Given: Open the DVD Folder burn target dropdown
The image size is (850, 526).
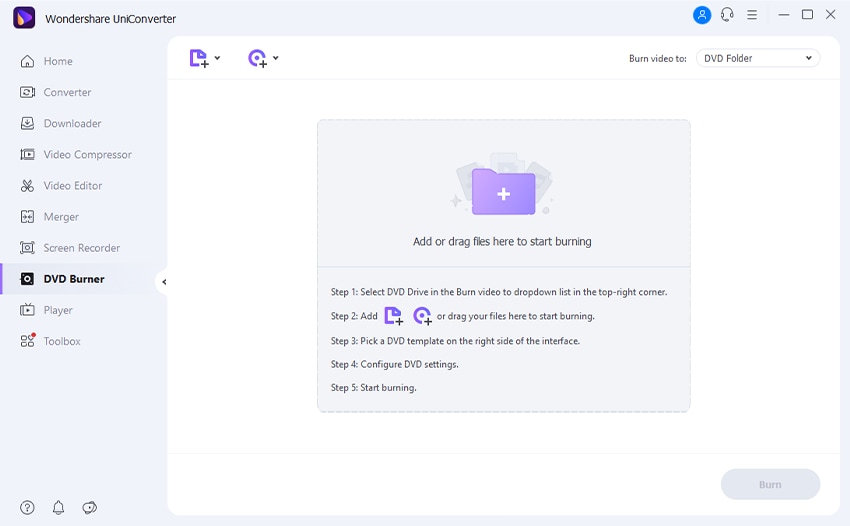Looking at the screenshot, I should pos(757,58).
